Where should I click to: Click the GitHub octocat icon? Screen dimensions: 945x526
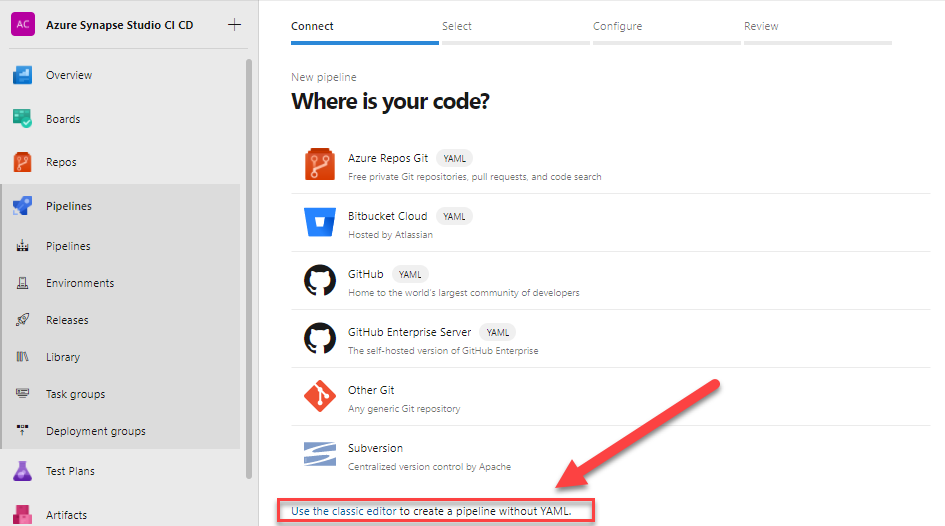320,280
